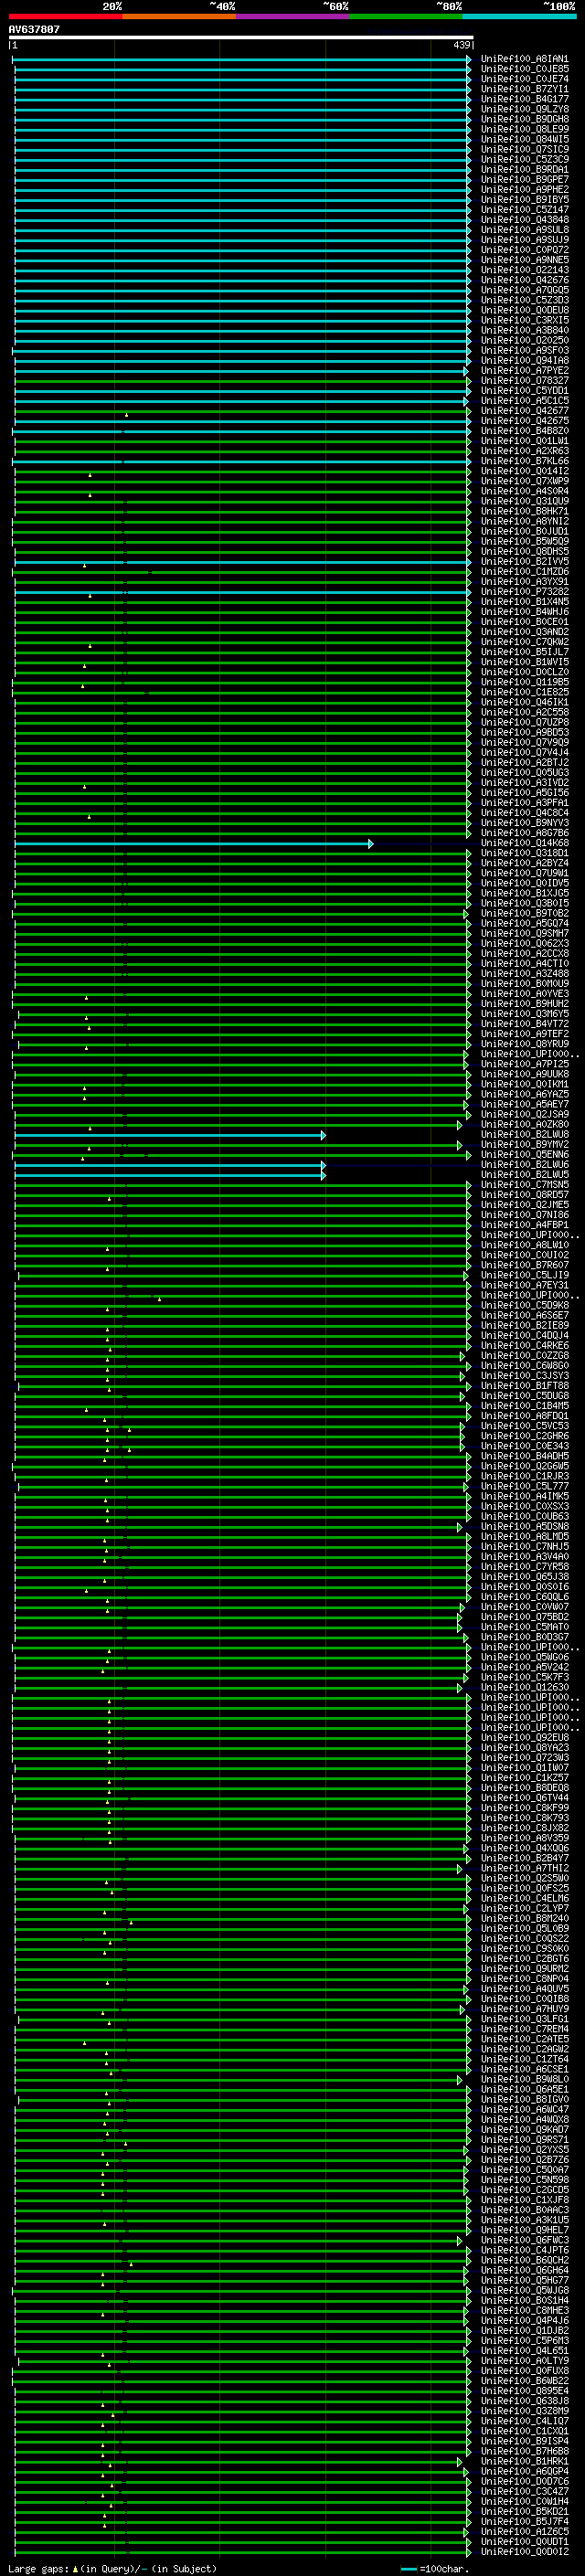
Task: Open hit UniRef100_Q9LZY8
Action: [524, 109]
